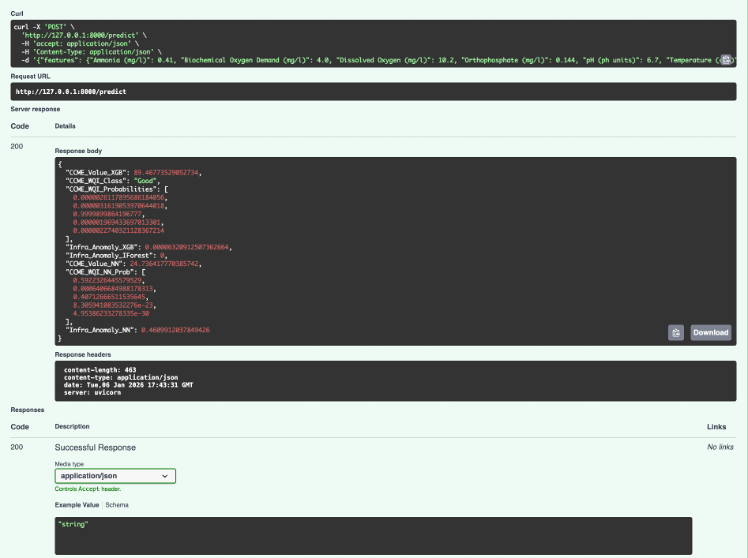Viewport: 748px width, 558px height.
Task: Click the CCME_Value_XGB value 89.46773529052734
Action: click(x=166, y=173)
